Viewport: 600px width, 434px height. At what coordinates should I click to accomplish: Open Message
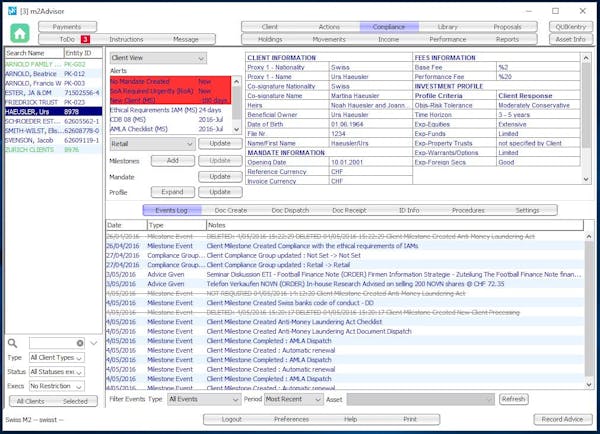(186, 39)
